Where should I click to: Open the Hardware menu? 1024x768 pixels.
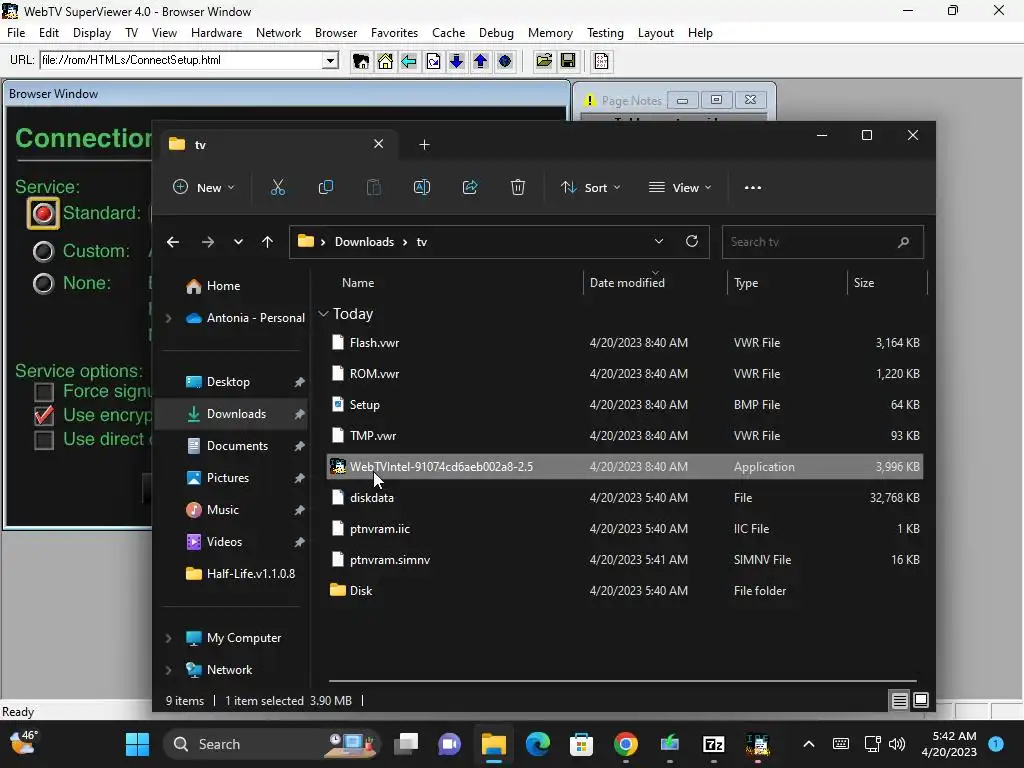pos(216,33)
